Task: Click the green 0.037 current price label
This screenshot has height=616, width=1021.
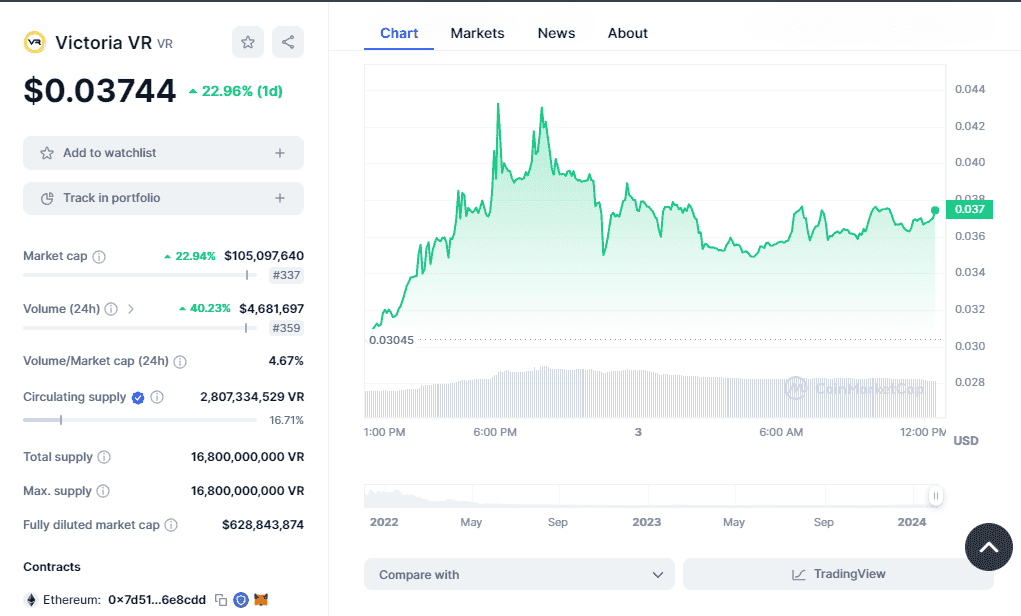Action: (969, 209)
